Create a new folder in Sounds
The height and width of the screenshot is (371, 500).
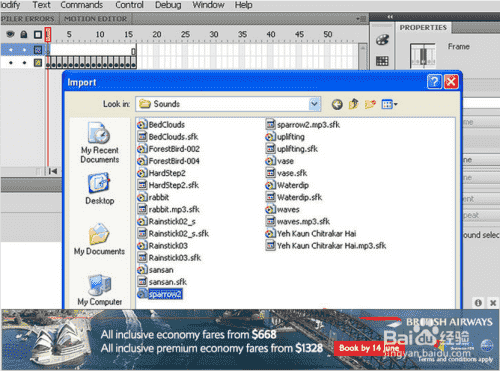[x=370, y=104]
